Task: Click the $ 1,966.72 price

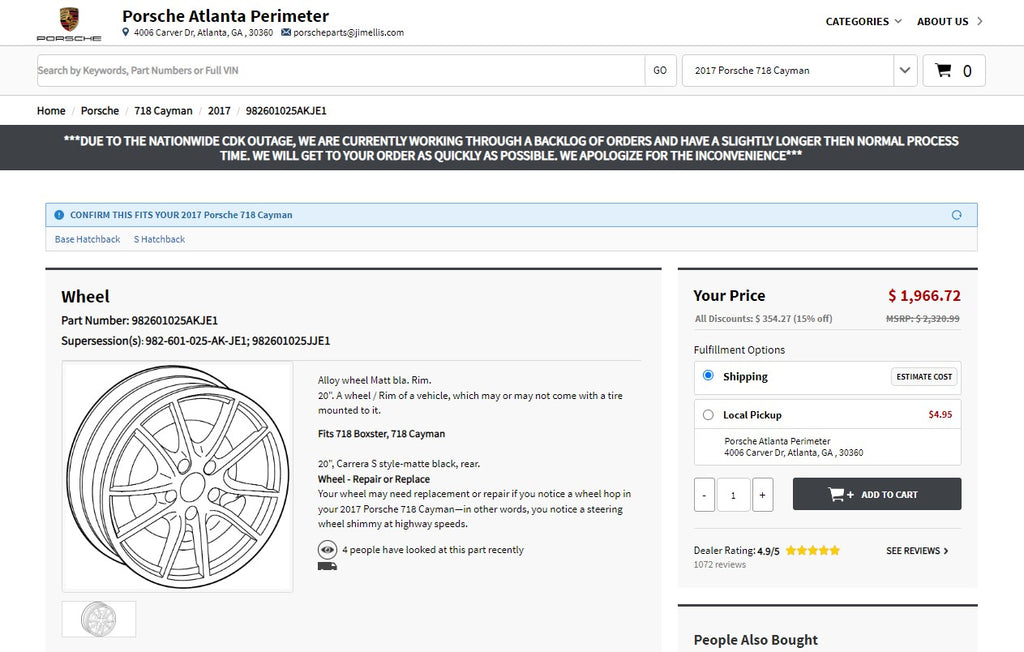Action: (x=924, y=296)
